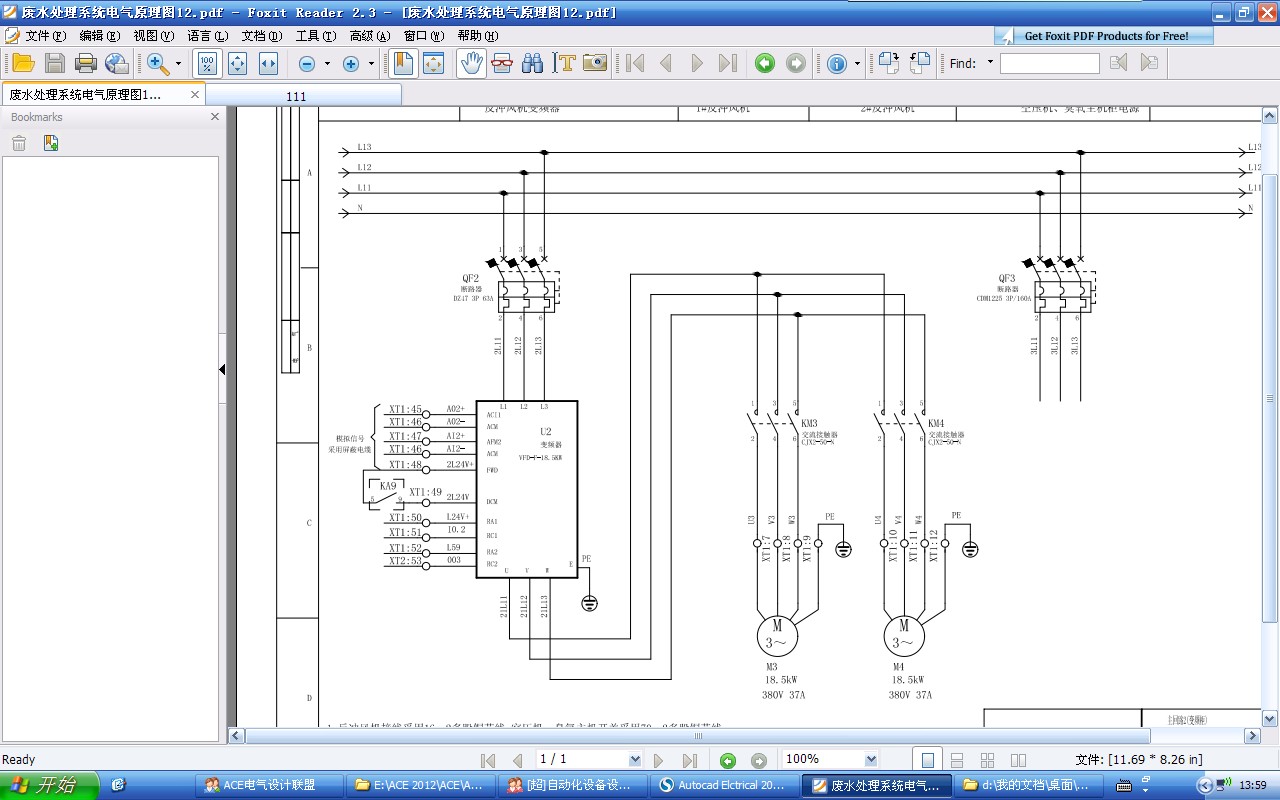
Task: Open the 工具(T) menu
Action: pyautogui.click(x=314, y=35)
